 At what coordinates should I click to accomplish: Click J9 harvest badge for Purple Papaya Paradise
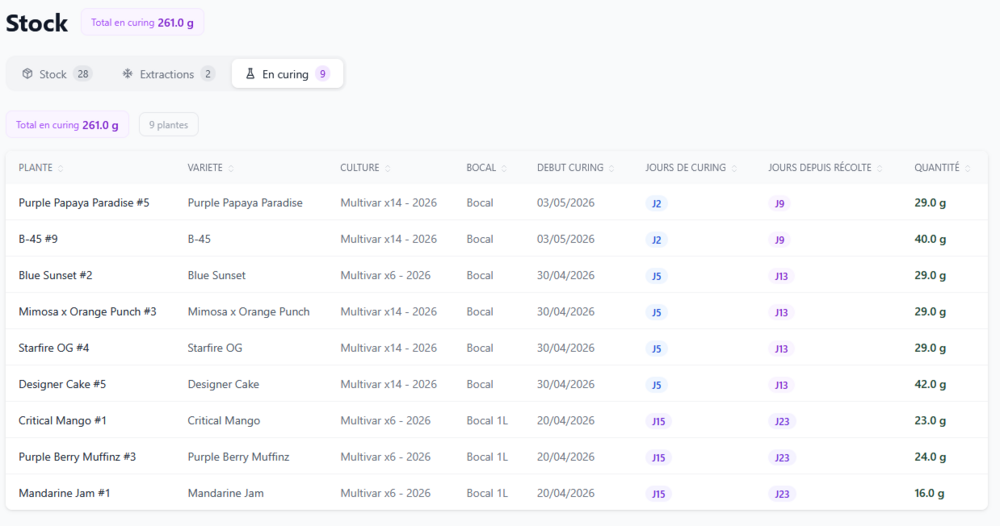point(779,203)
